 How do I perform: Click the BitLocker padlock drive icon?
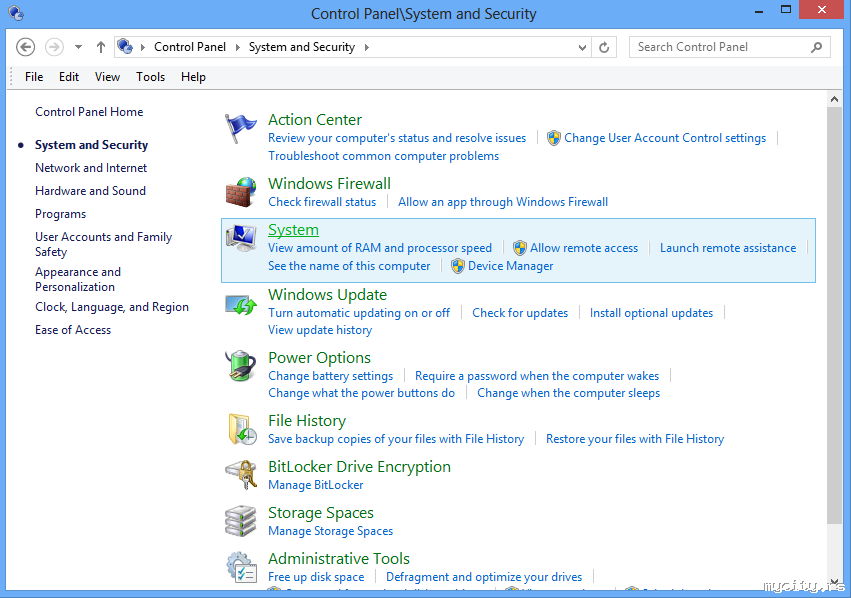(242, 475)
